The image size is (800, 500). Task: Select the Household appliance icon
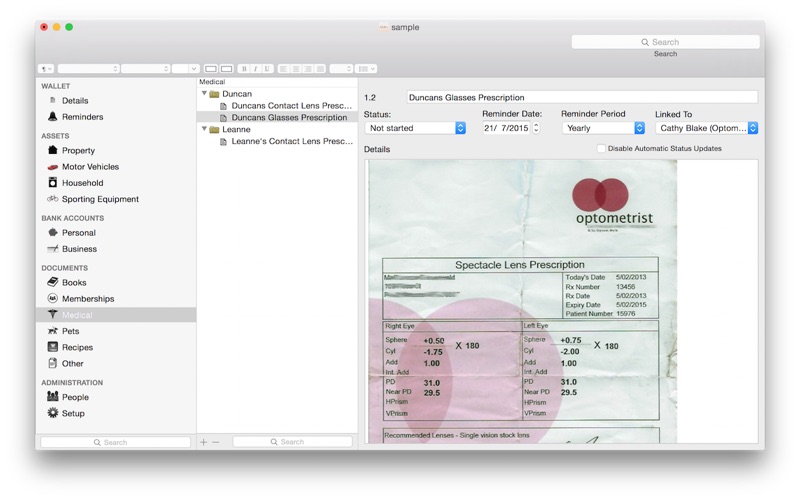click(53, 183)
